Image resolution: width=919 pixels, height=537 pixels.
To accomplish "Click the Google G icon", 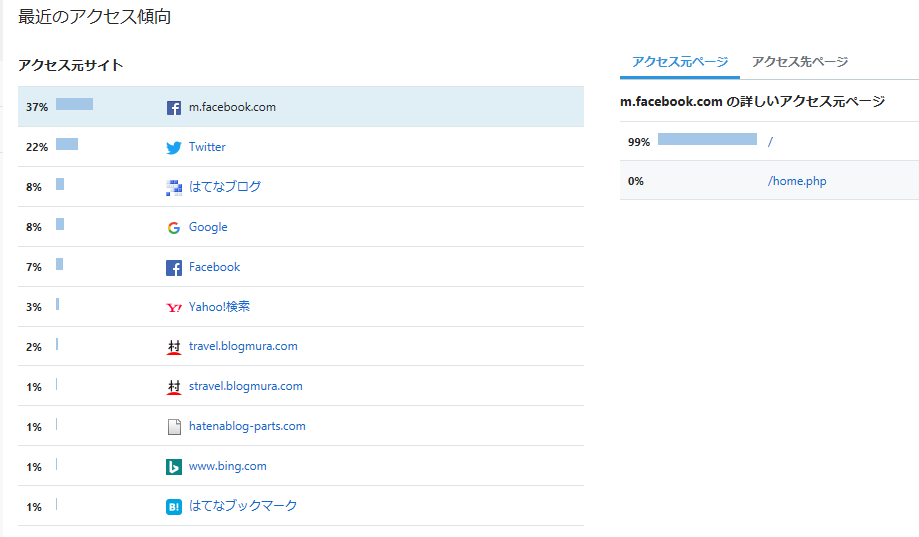I will (x=173, y=227).
